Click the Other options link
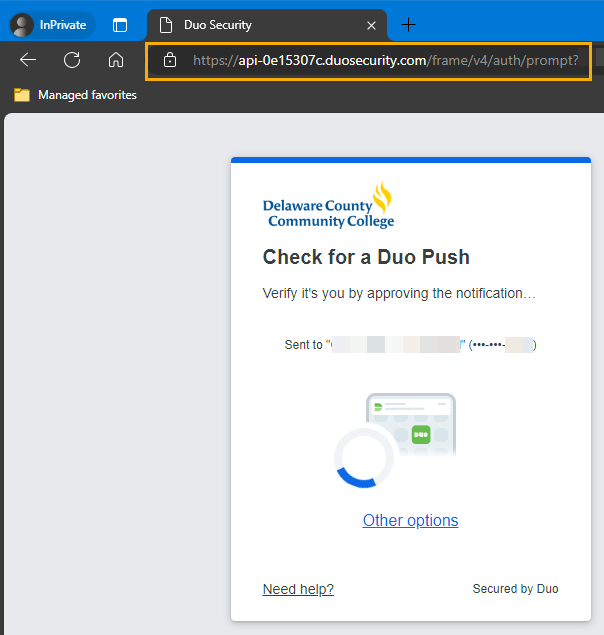The image size is (604, 635). (410, 520)
